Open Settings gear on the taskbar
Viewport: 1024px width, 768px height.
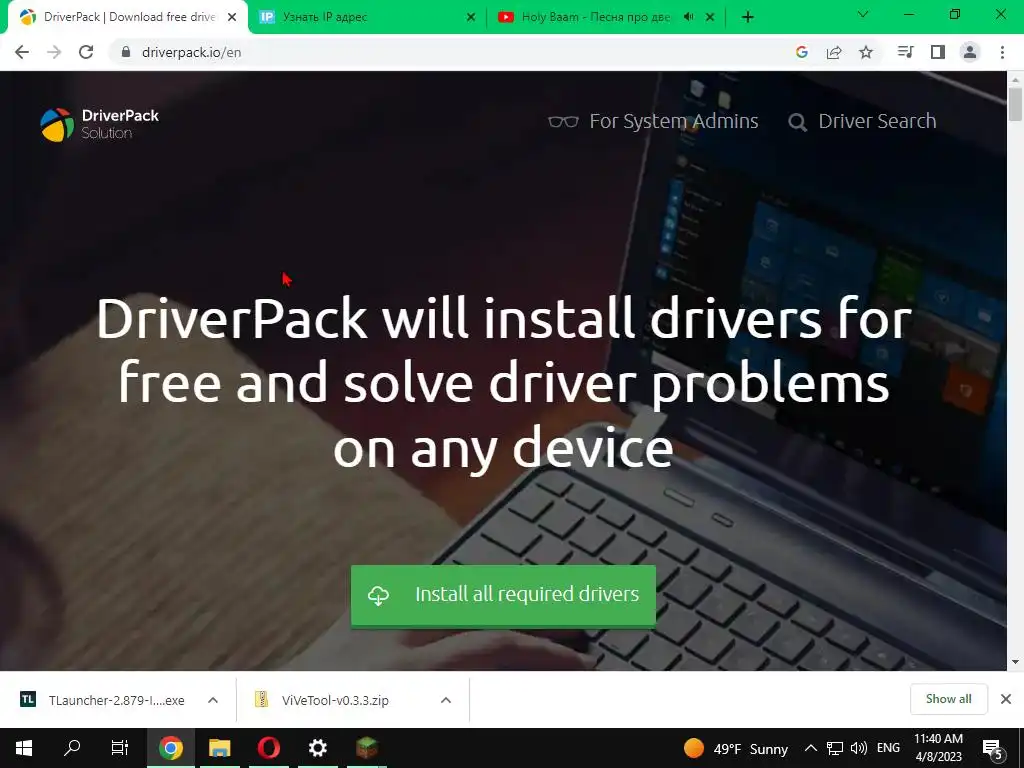317,748
